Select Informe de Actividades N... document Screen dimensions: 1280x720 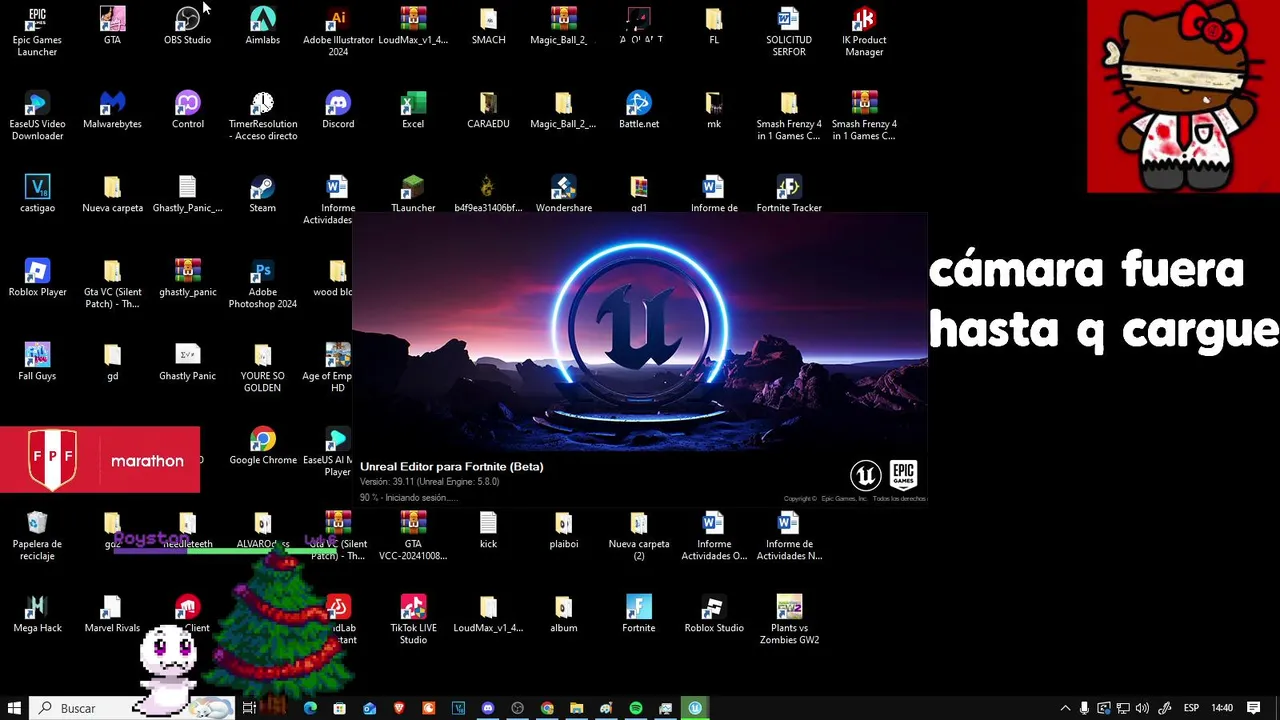pos(789,535)
